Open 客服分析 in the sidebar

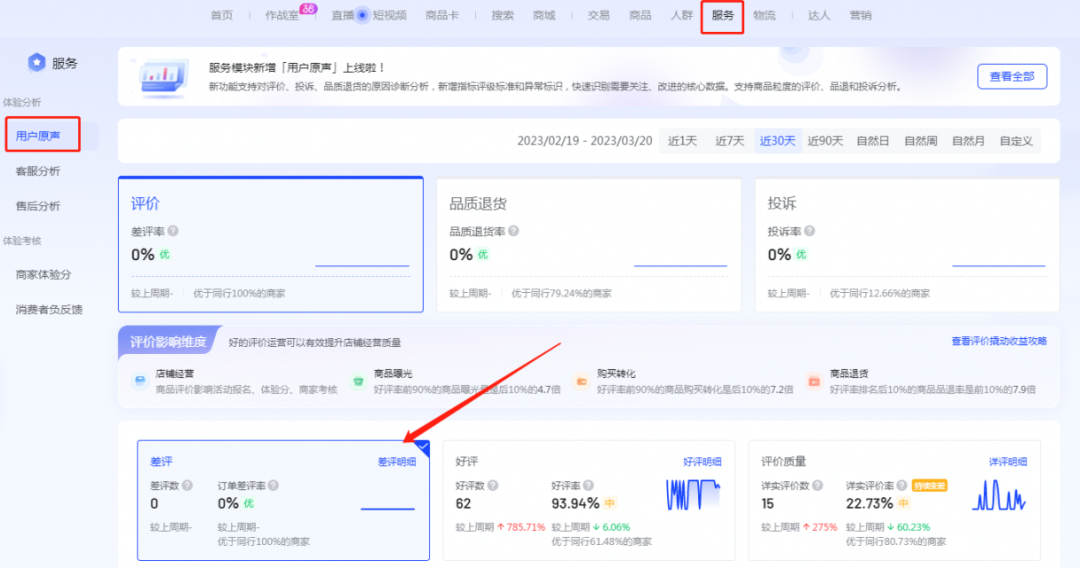(x=38, y=171)
